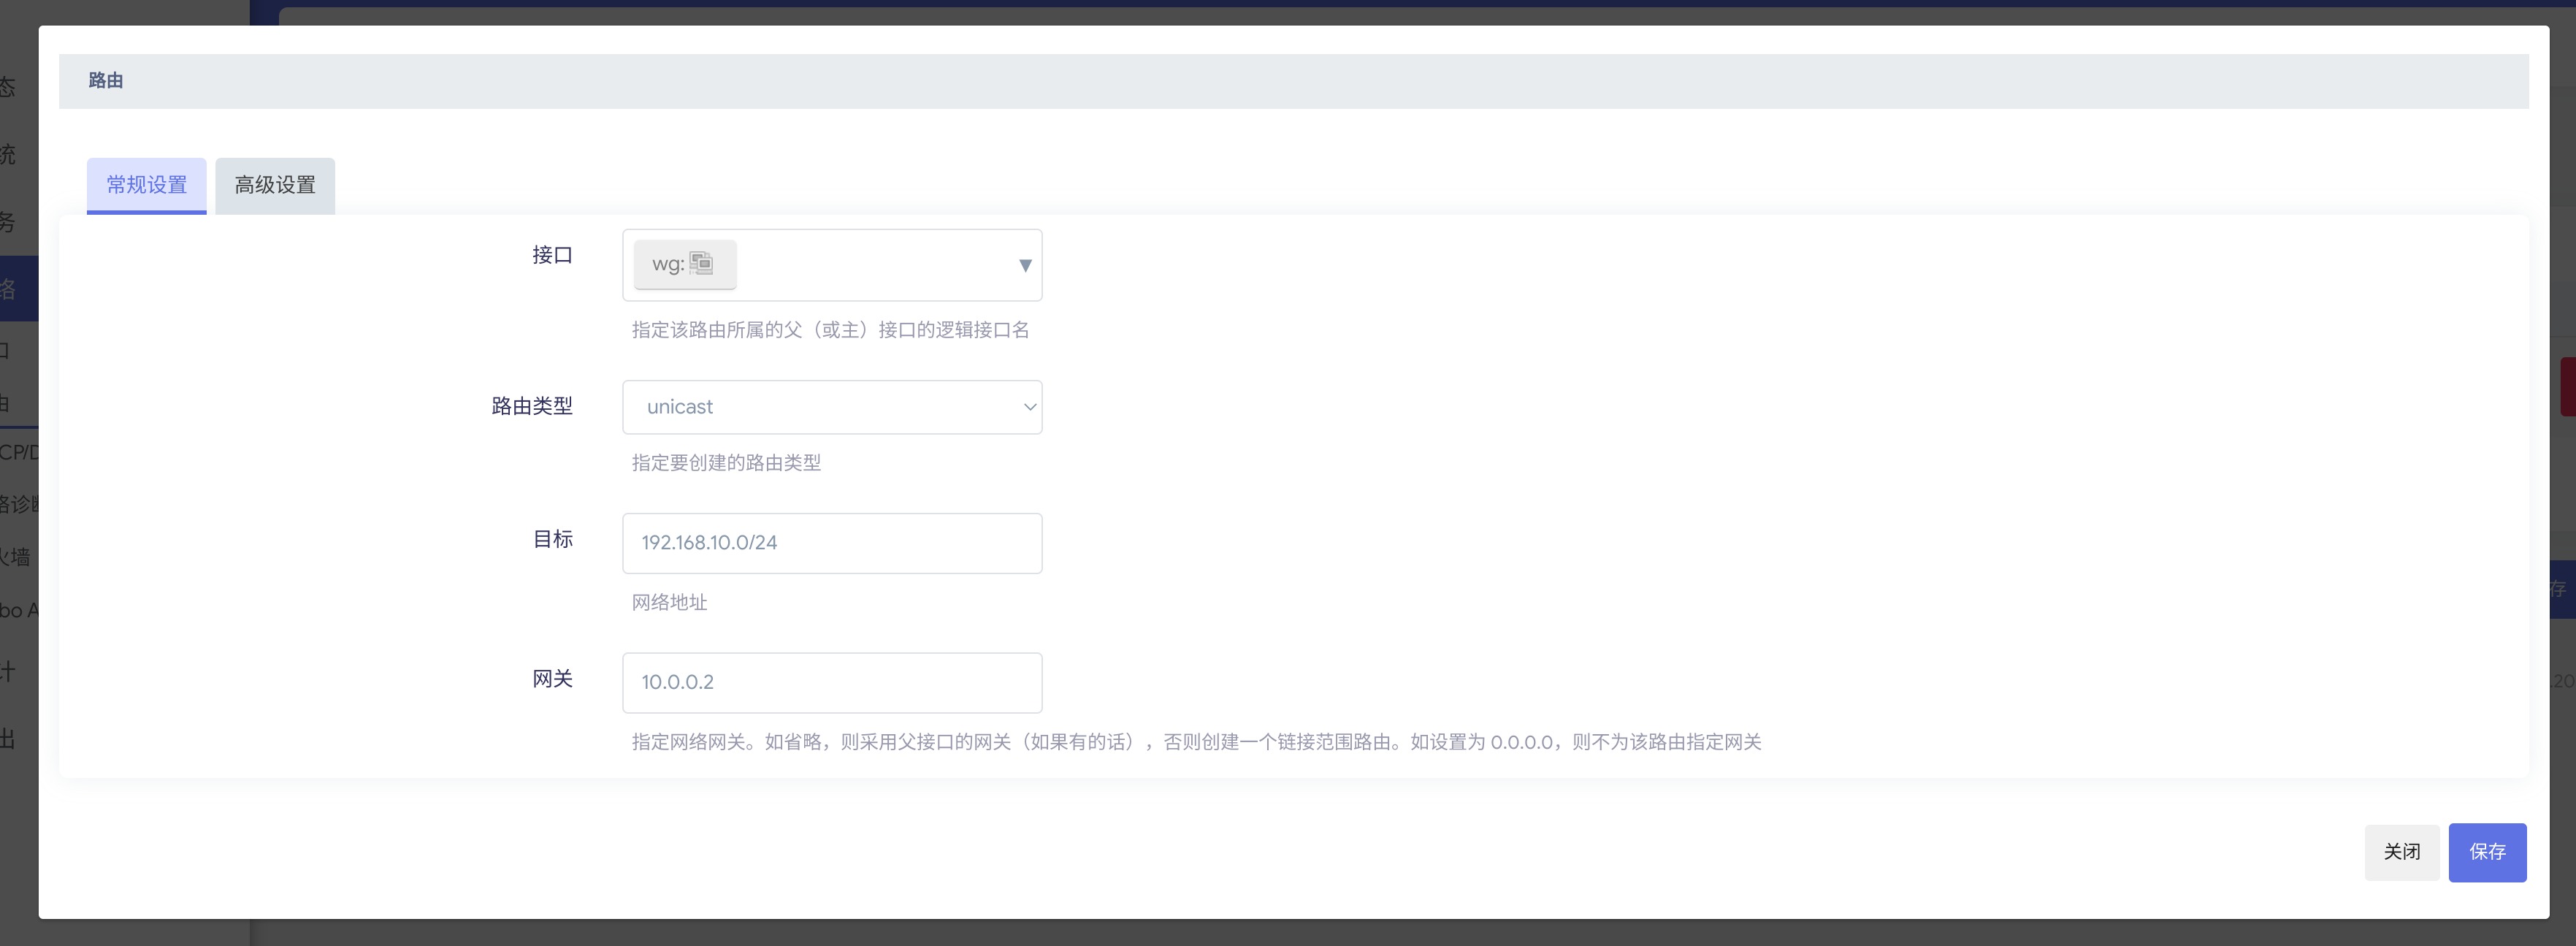
Task: Click the 网关 field label
Action: pos(552,679)
